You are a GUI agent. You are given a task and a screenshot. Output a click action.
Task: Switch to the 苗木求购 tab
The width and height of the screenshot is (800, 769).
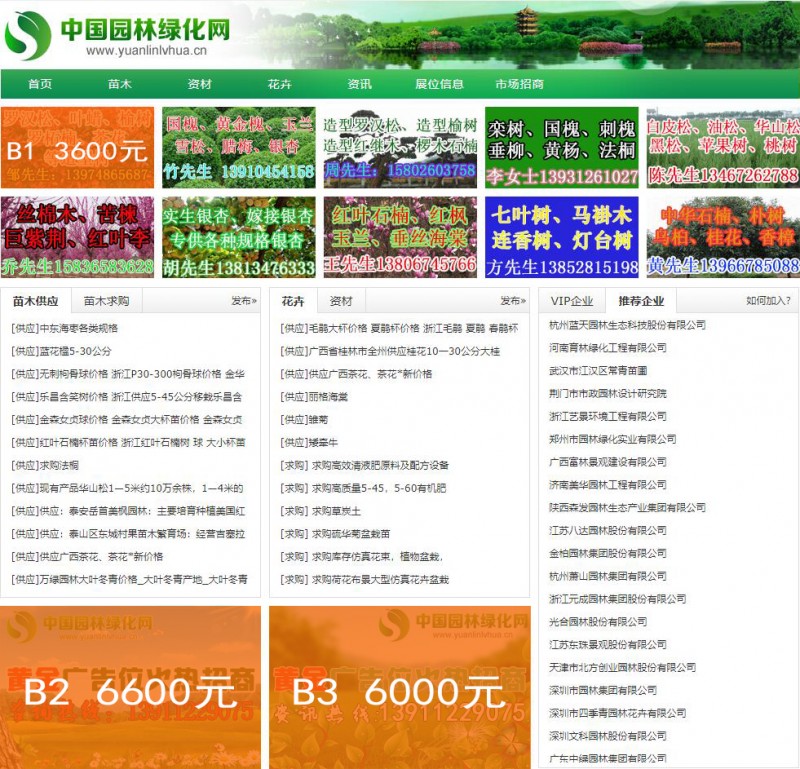(x=106, y=300)
